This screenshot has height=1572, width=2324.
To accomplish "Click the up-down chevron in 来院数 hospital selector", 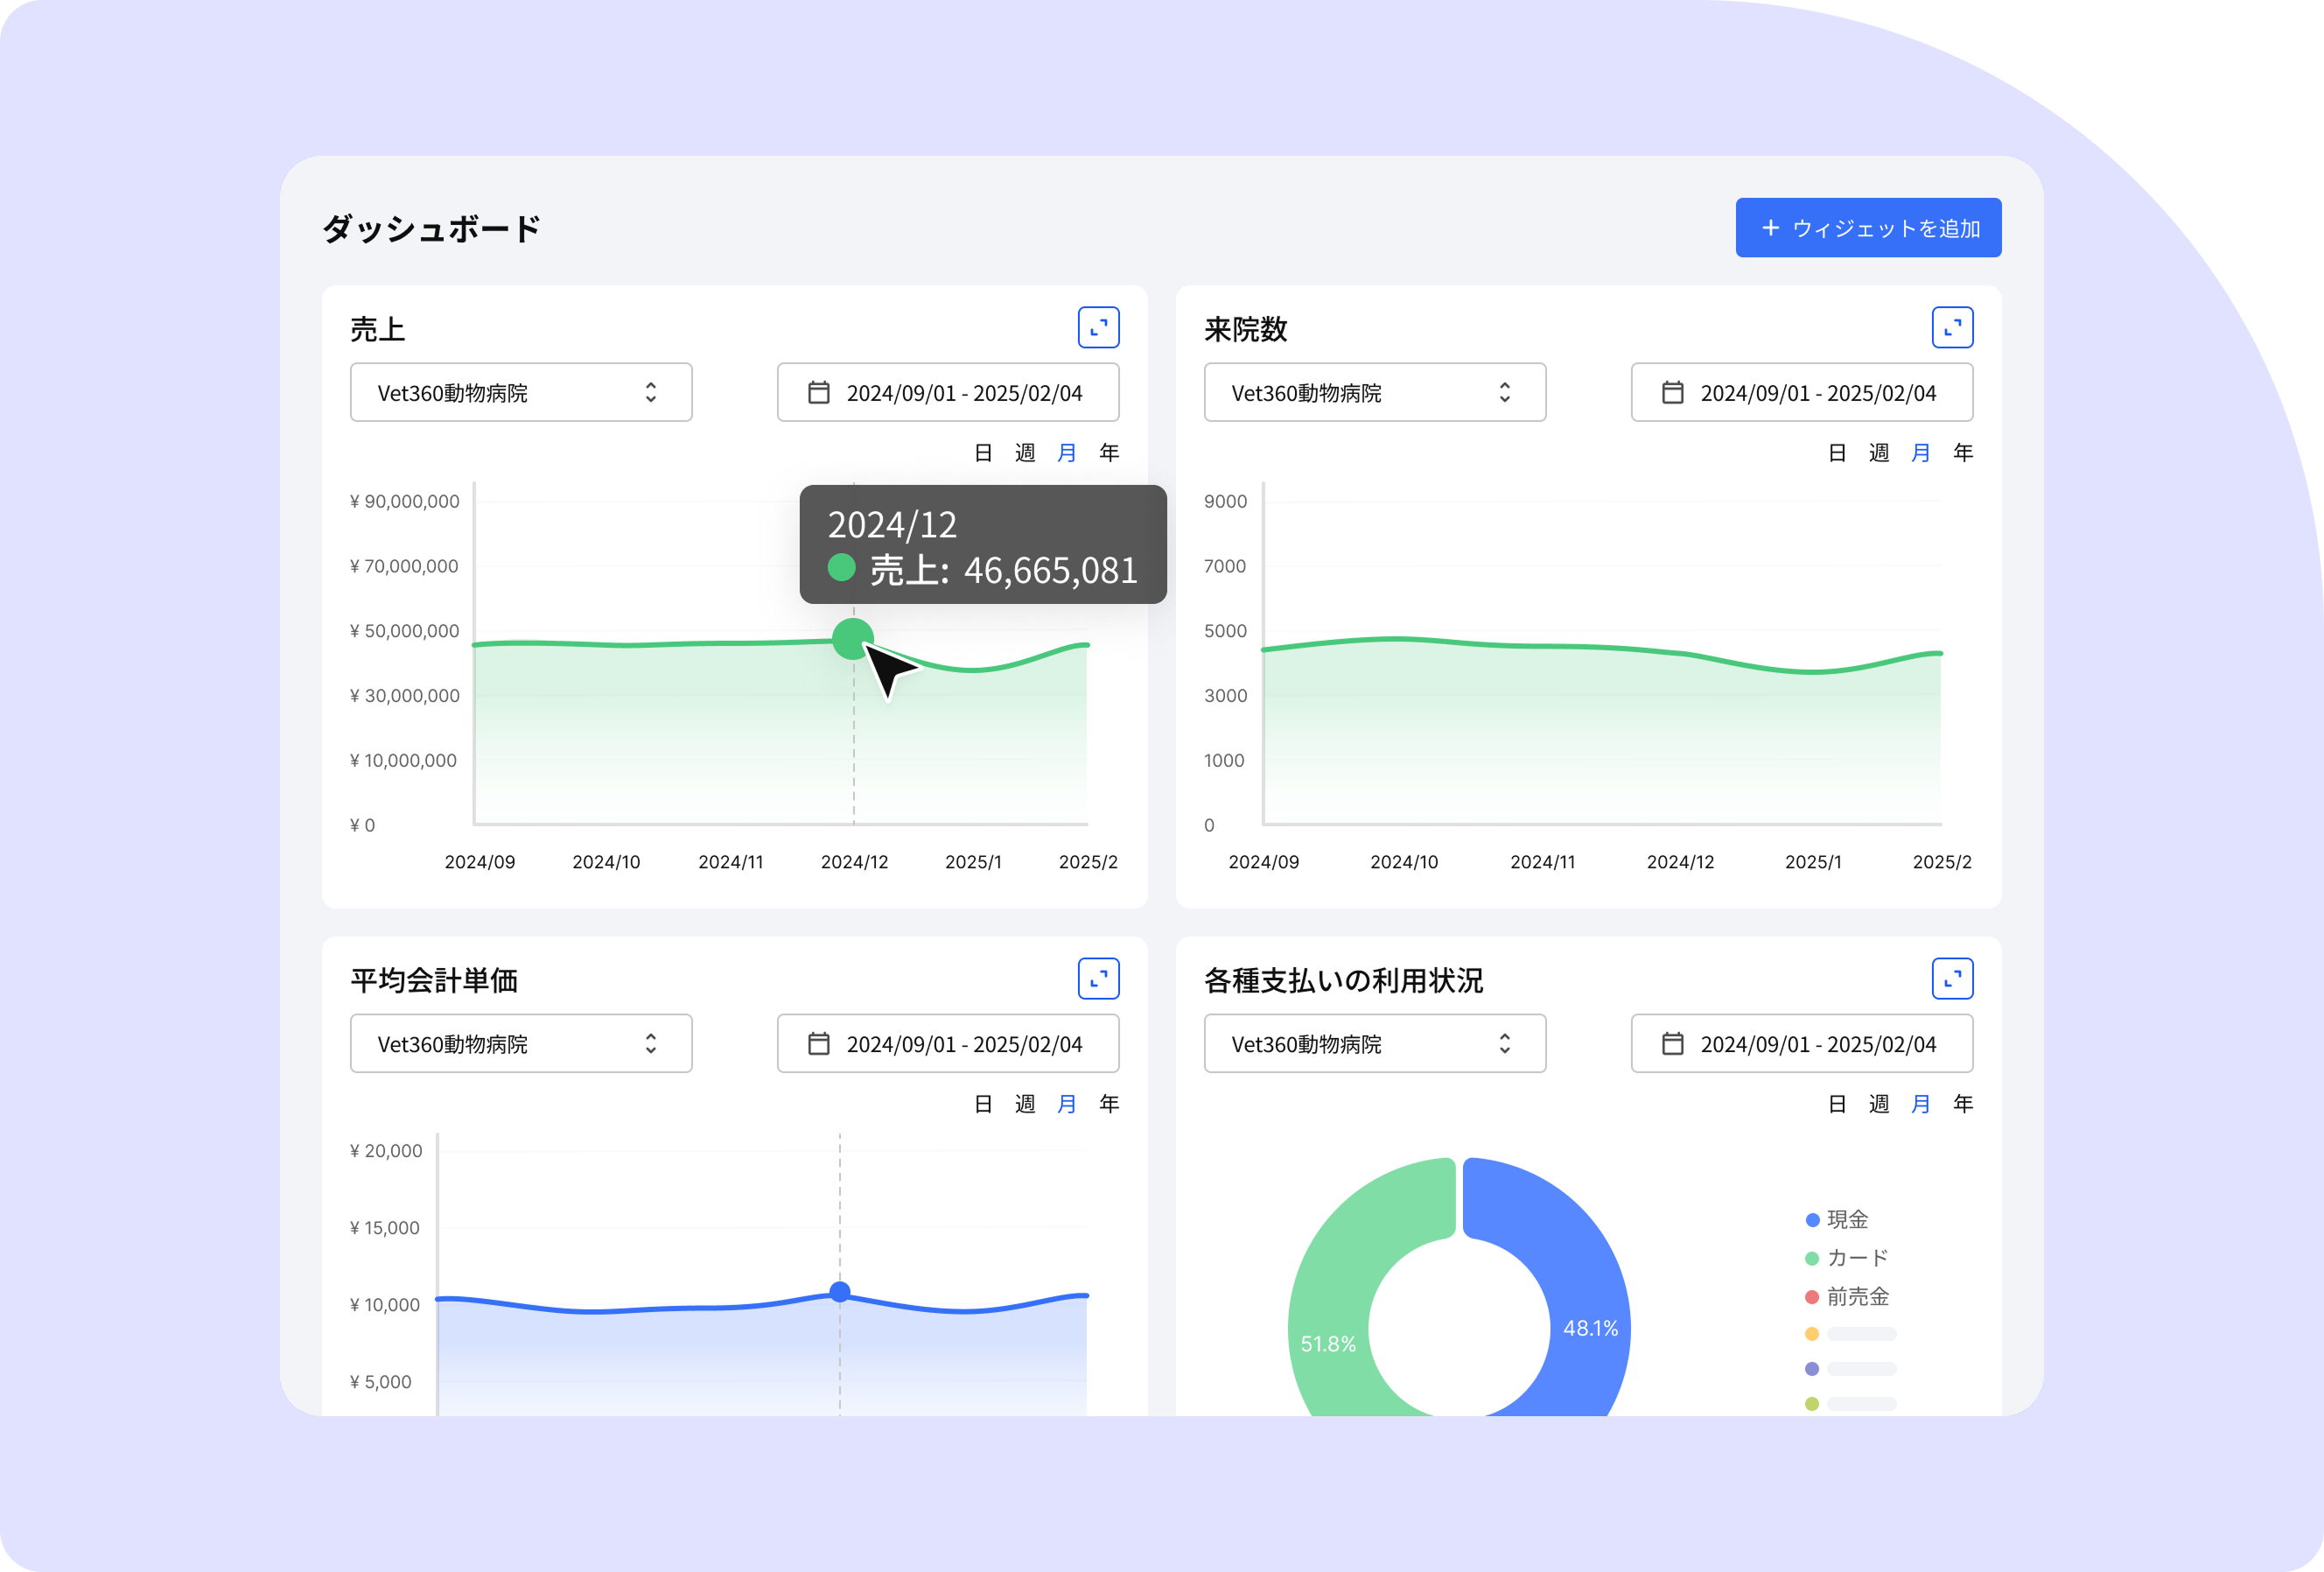I will (x=1505, y=392).
